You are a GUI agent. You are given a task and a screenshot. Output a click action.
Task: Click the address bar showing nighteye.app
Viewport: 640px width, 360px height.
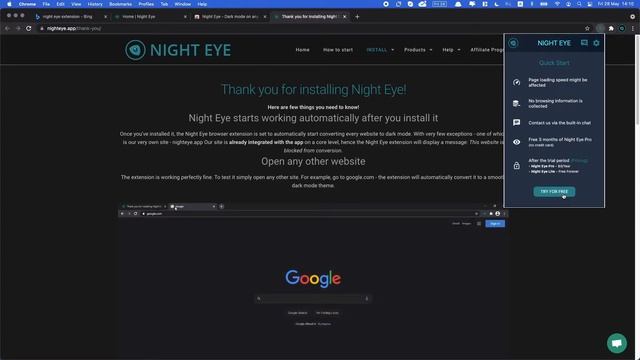310,29
